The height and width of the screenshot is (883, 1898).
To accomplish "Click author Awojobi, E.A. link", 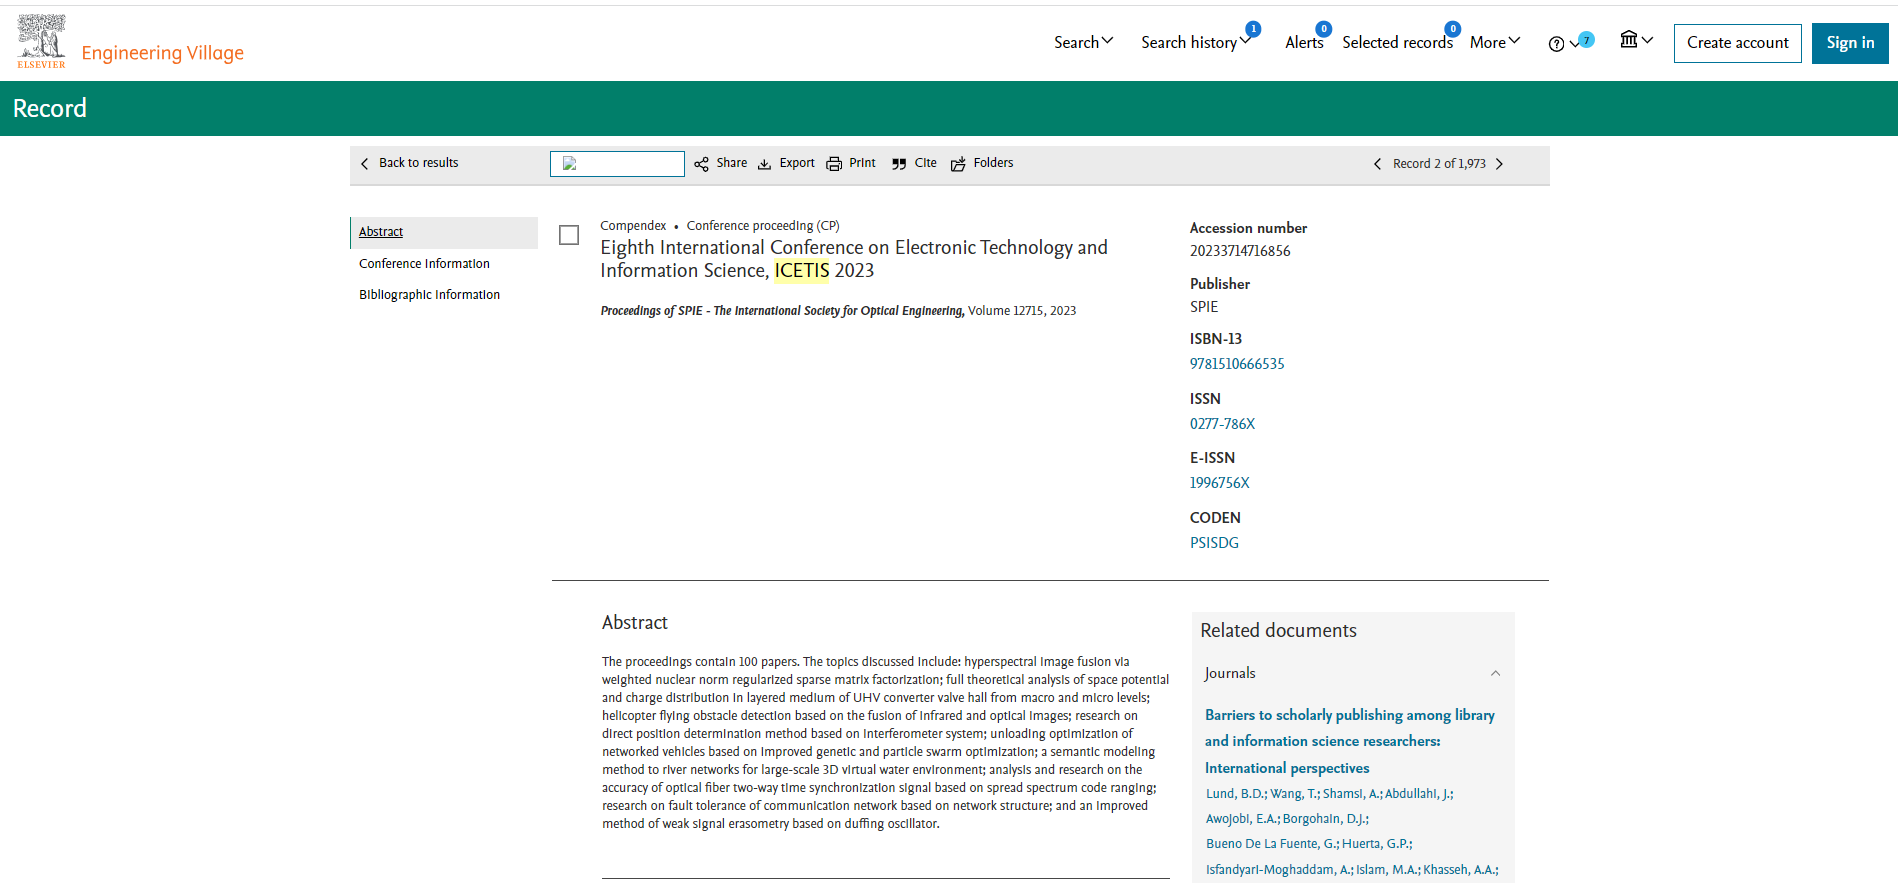I will [1242, 819].
